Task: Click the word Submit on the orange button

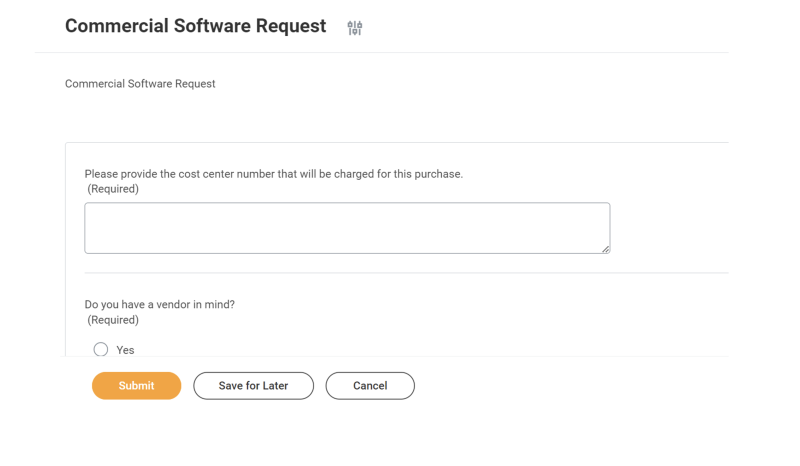Action: point(136,386)
